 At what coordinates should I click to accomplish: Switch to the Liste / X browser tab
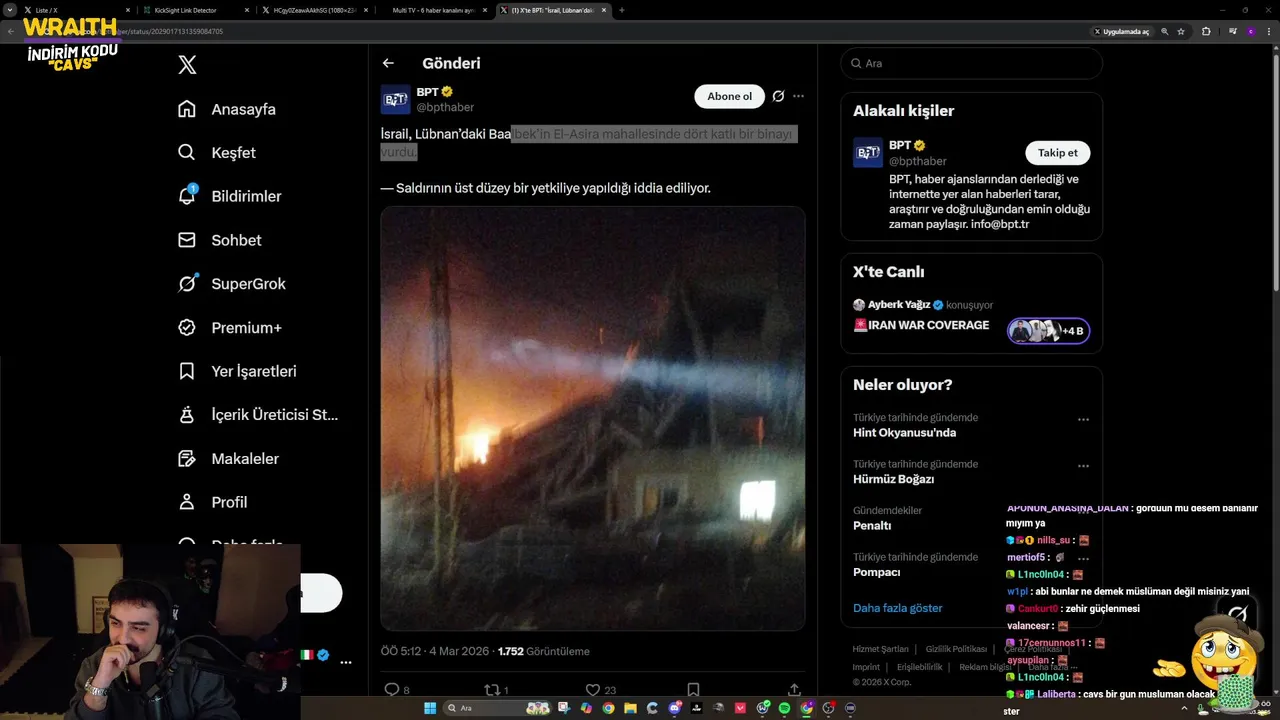75,10
